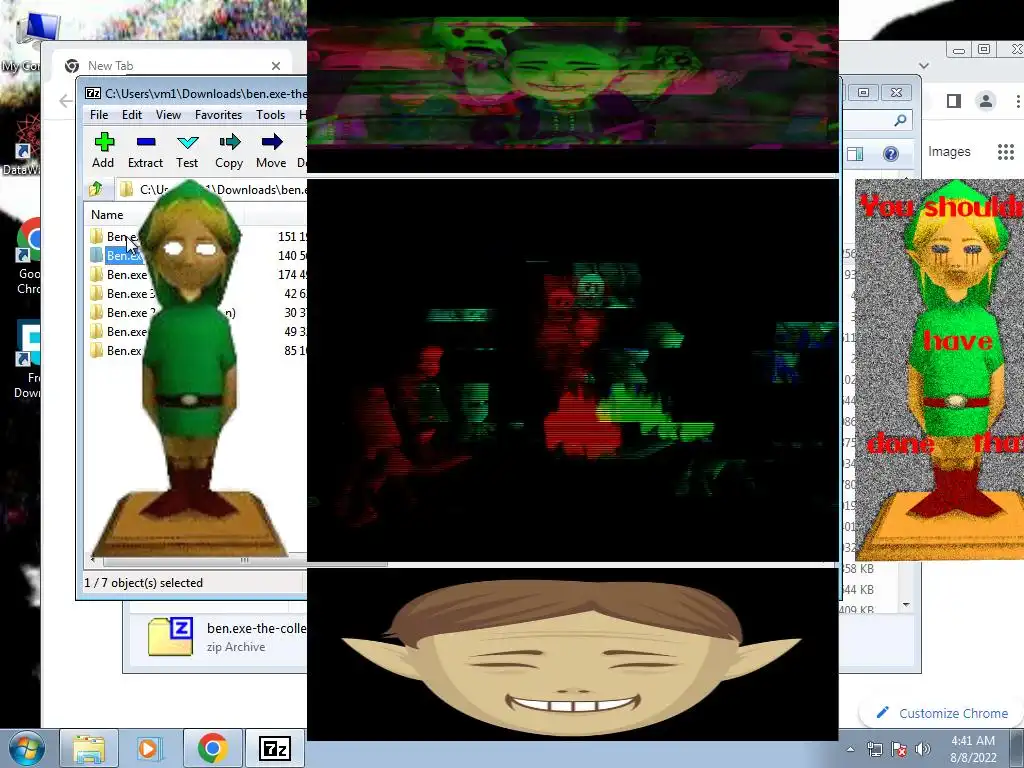Click the 7-Zip address path field
Image resolution: width=1024 pixels, height=768 pixels.
(x=212, y=189)
